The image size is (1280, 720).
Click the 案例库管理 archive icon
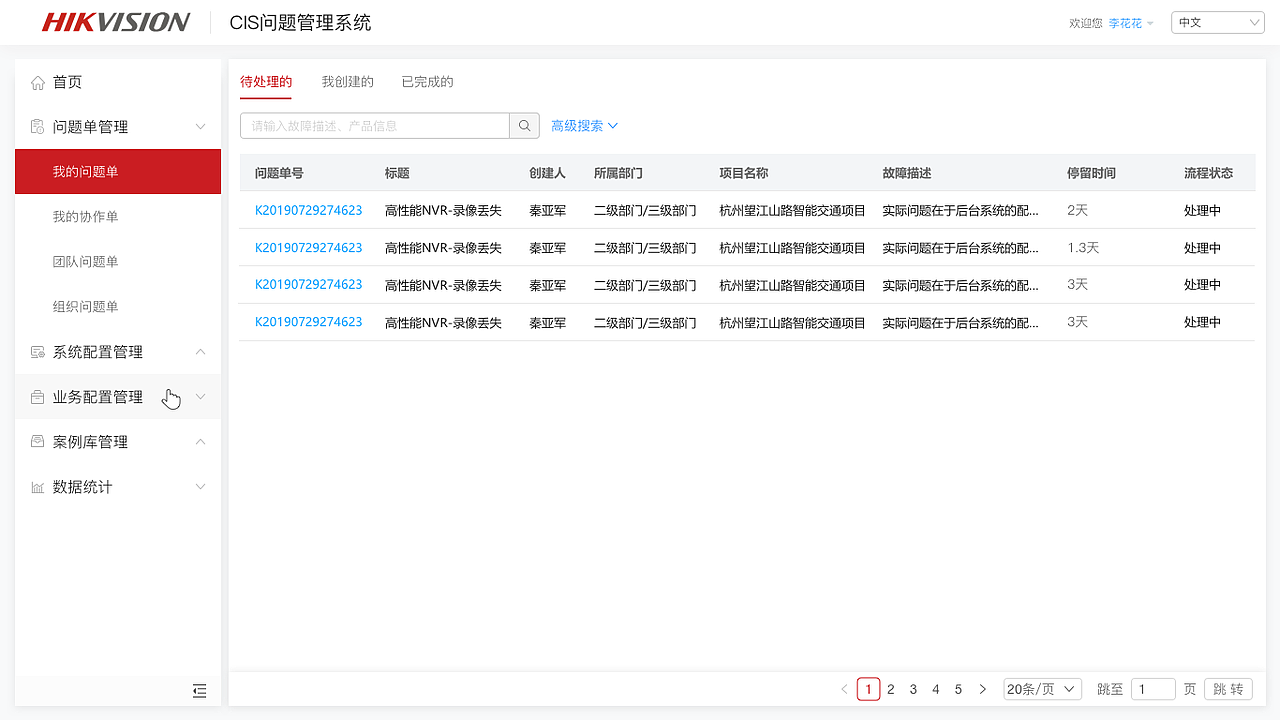[x=35, y=441]
